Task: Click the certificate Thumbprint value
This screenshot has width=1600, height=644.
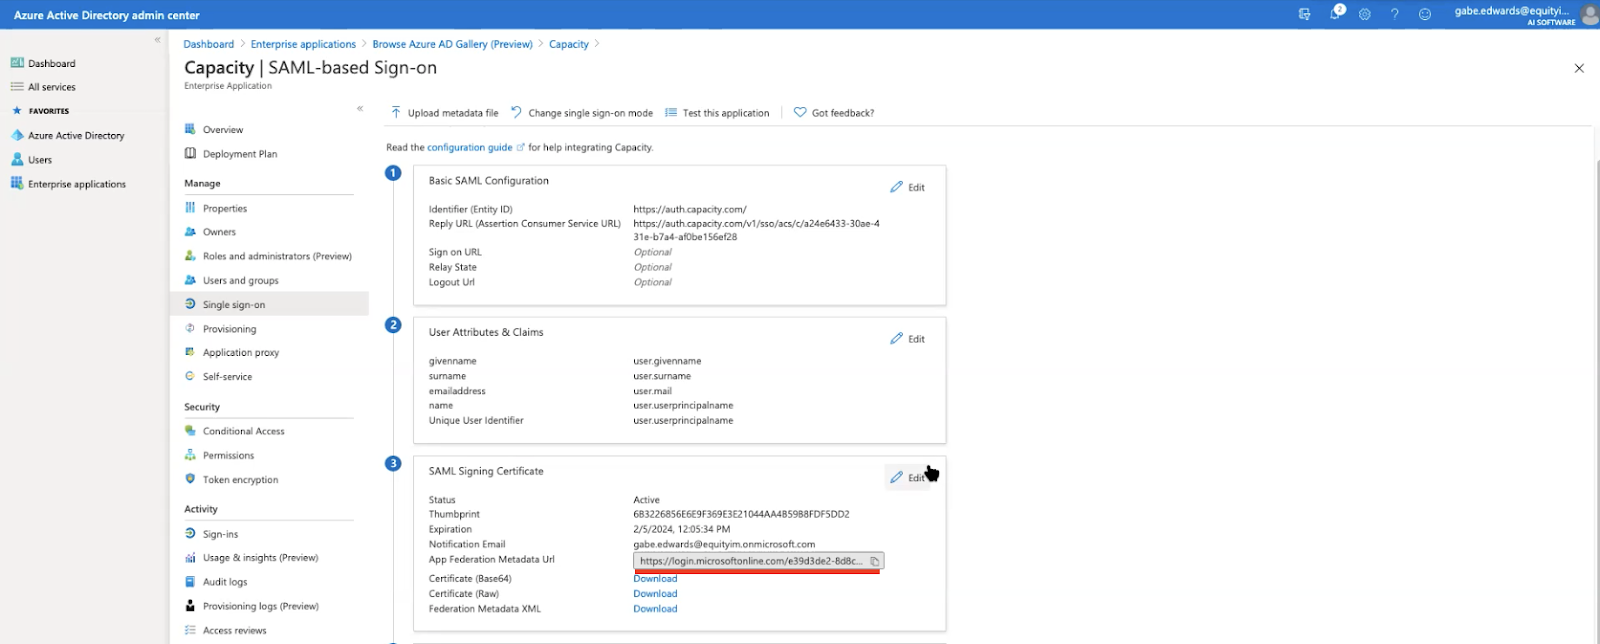Action: pos(741,515)
